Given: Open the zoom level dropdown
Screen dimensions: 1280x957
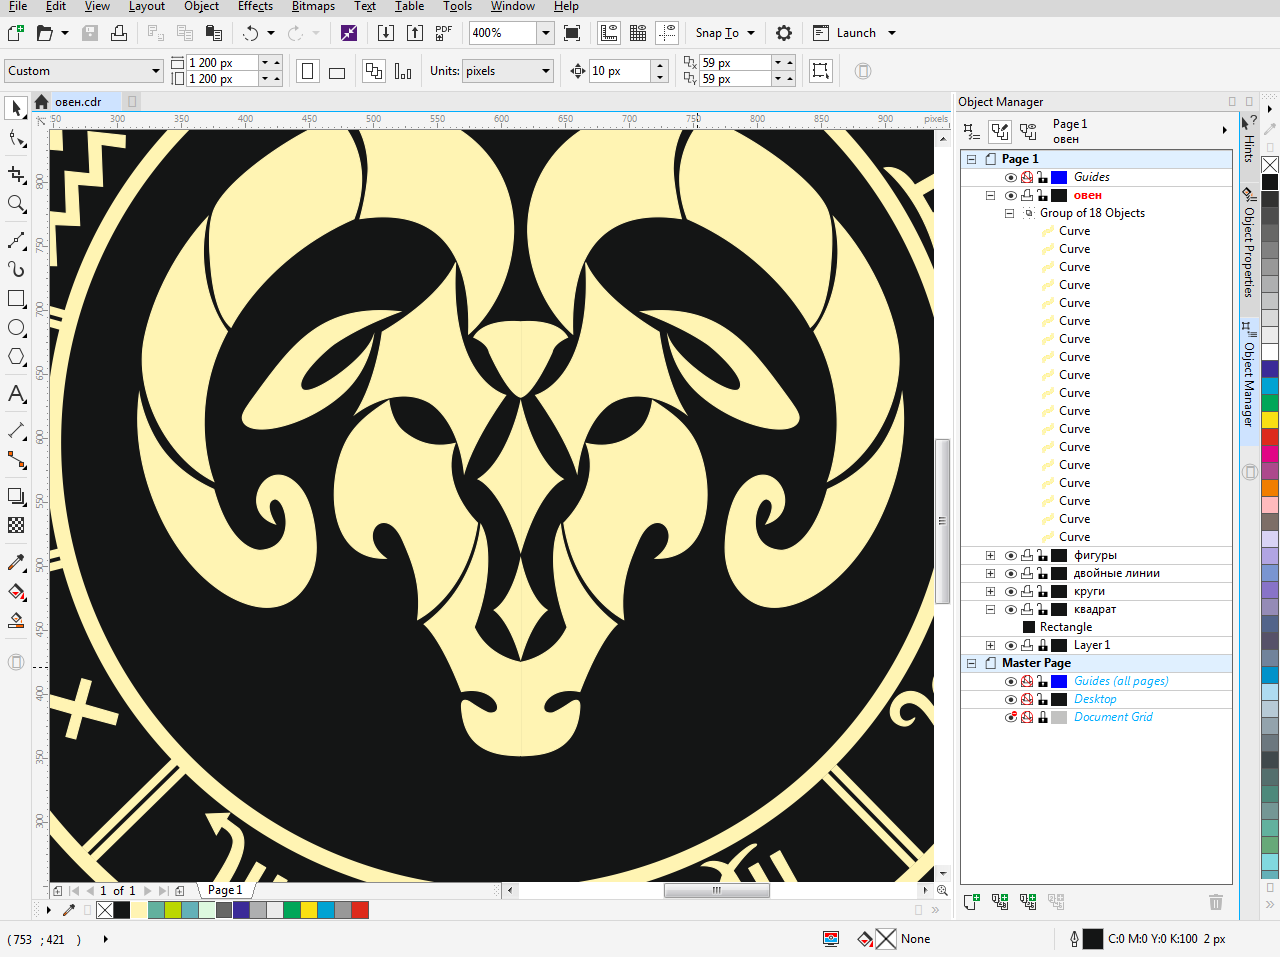Looking at the screenshot, I should coord(546,33).
